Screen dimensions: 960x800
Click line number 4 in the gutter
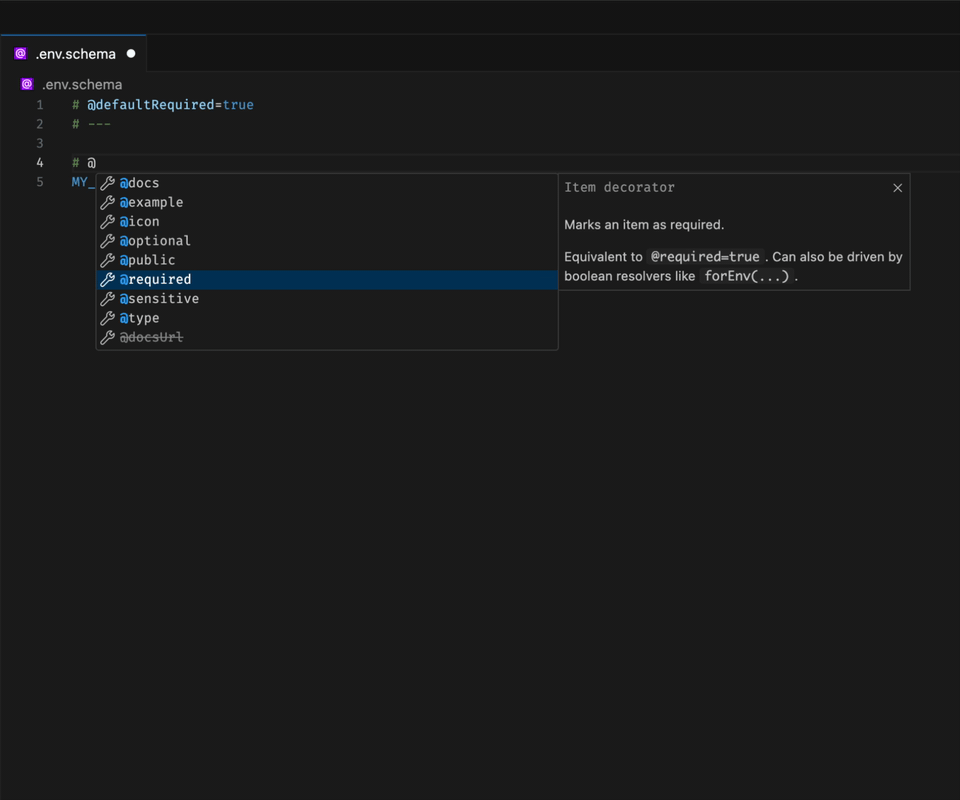click(x=40, y=162)
